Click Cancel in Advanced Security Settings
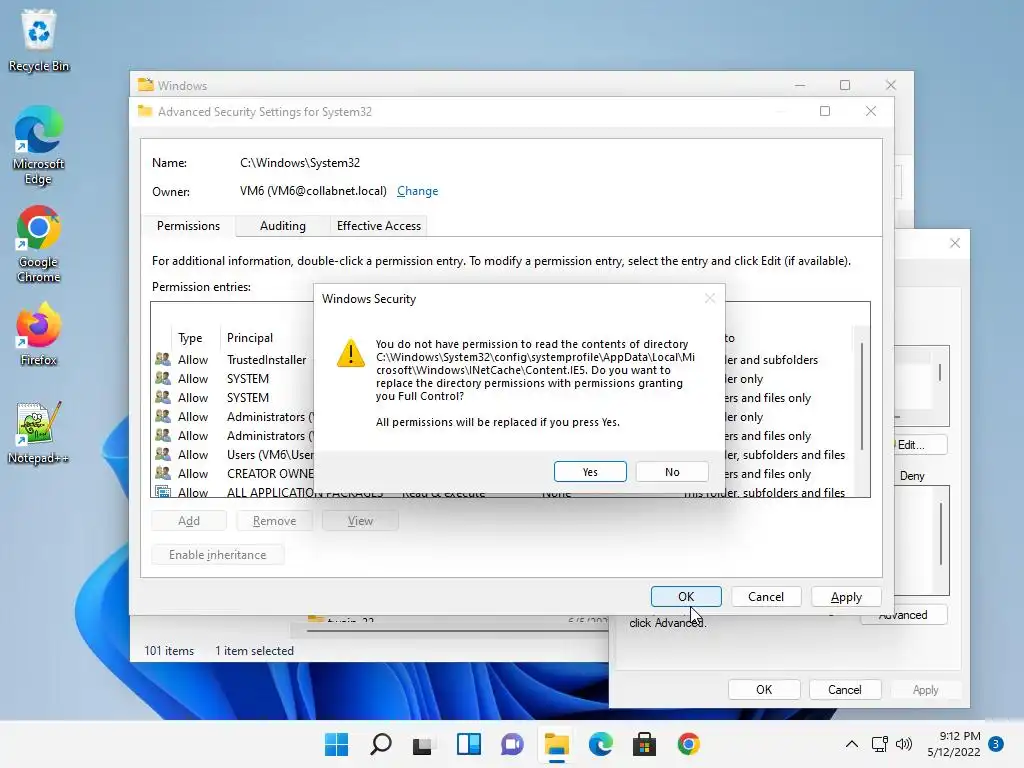This screenshot has width=1024, height=768. (766, 596)
